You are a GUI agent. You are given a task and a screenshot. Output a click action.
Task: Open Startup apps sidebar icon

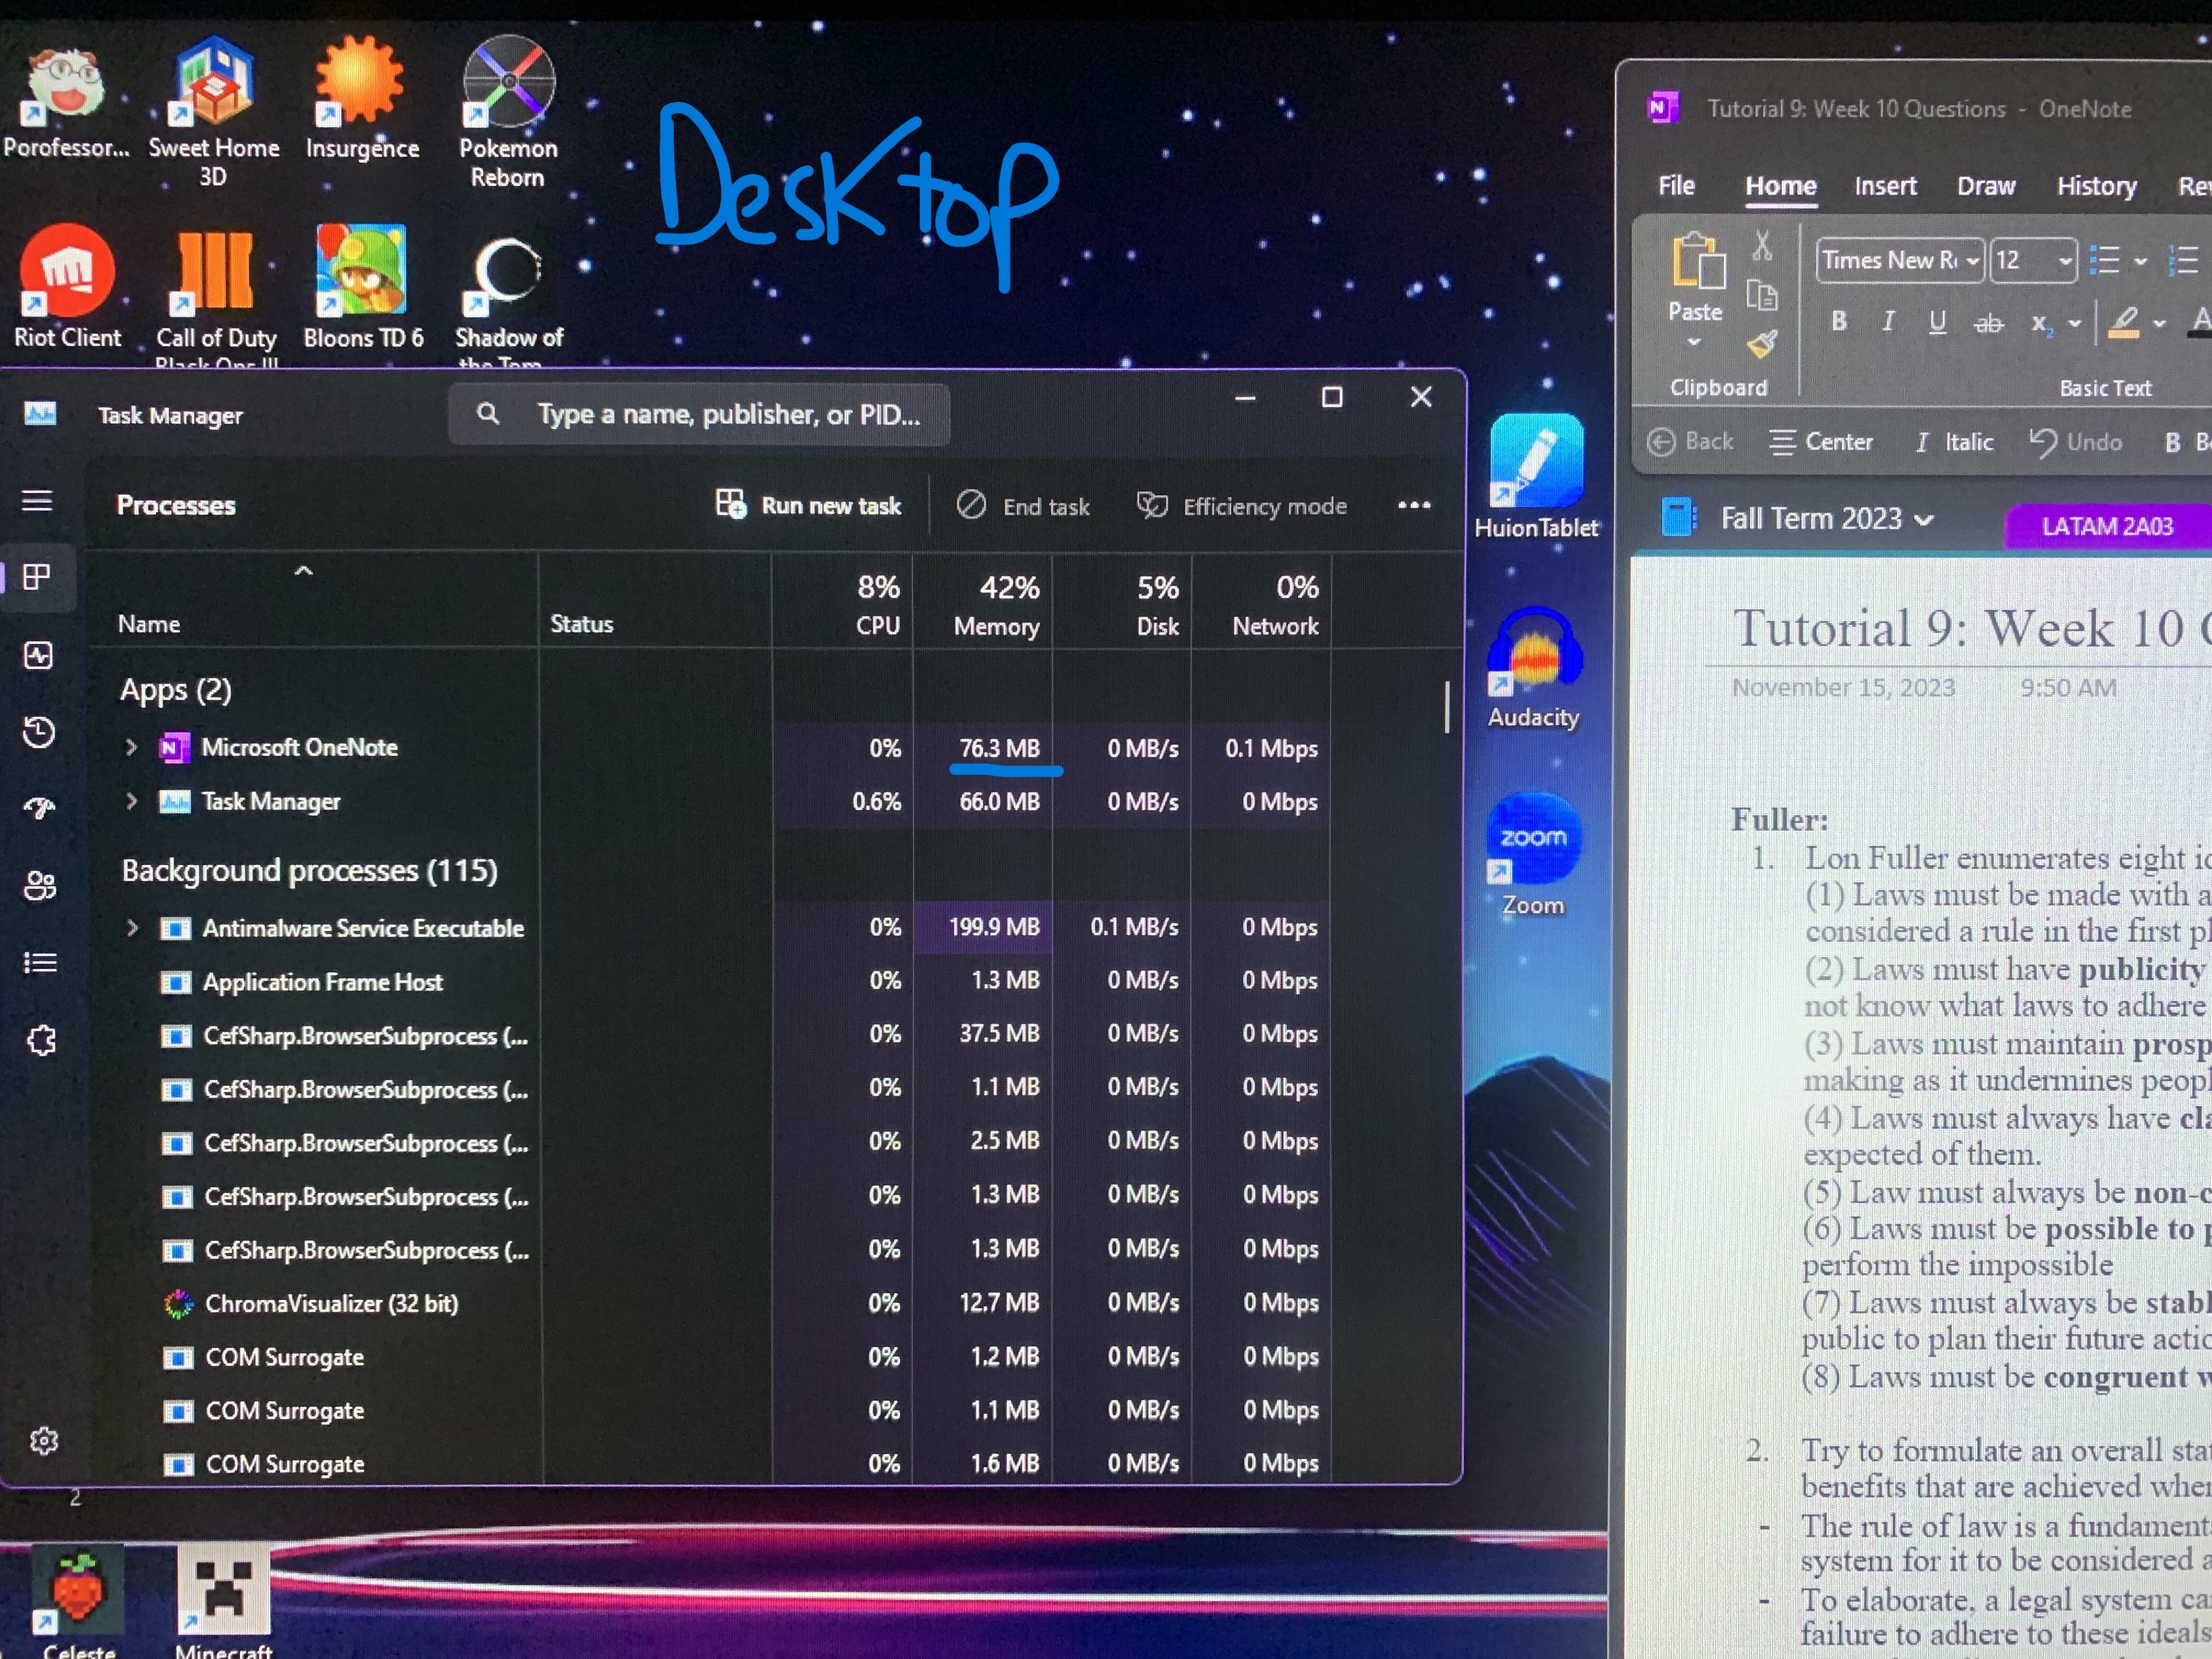[x=39, y=808]
